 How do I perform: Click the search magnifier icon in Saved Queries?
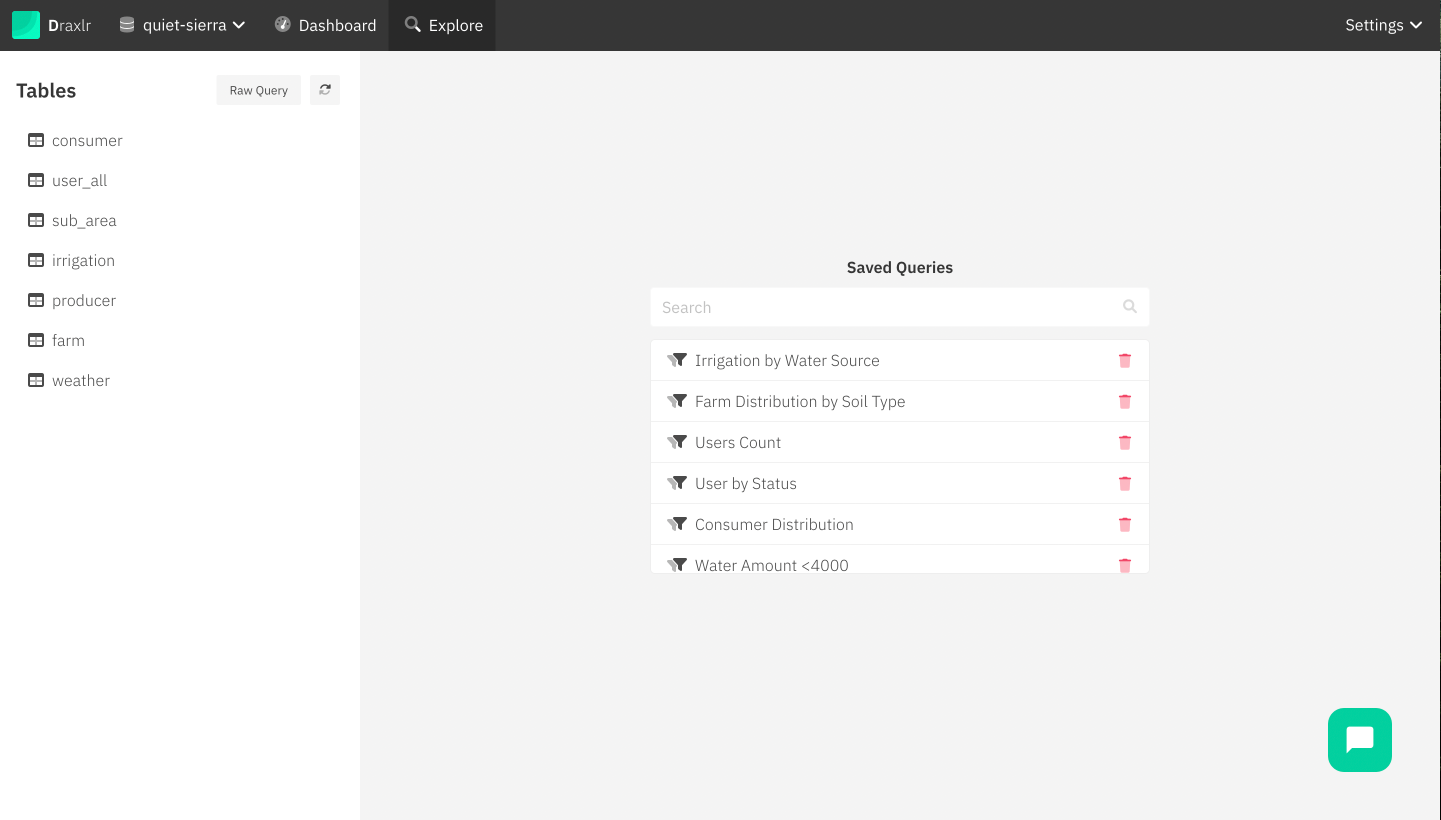tap(1130, 307)
